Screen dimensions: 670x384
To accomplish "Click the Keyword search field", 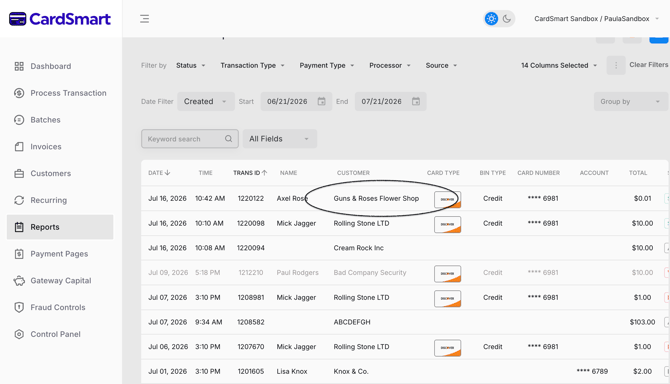I will click(x=190, y=139).
